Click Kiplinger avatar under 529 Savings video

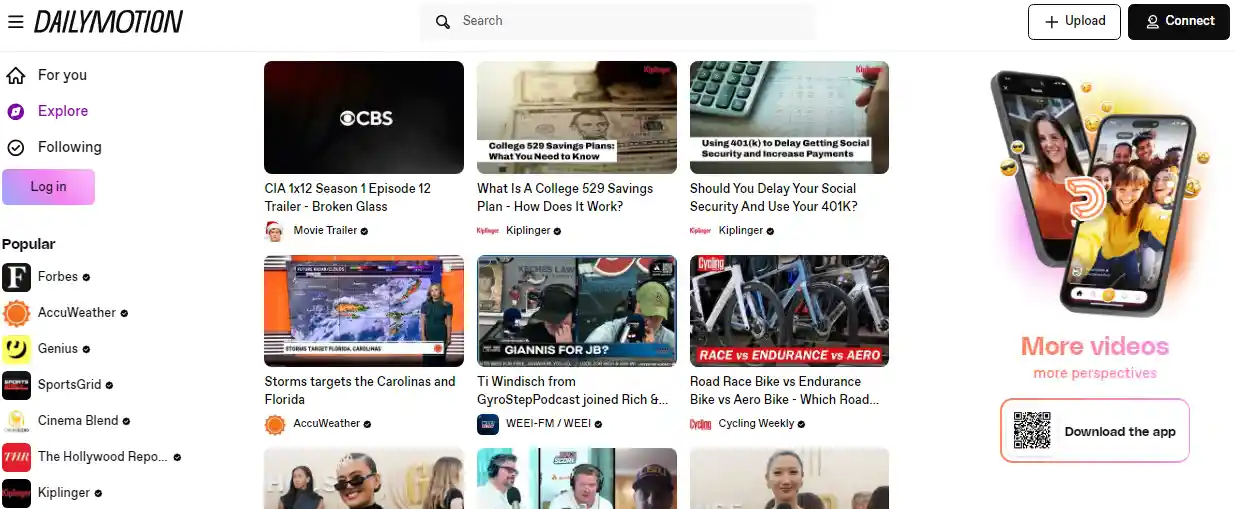point(488,230)
